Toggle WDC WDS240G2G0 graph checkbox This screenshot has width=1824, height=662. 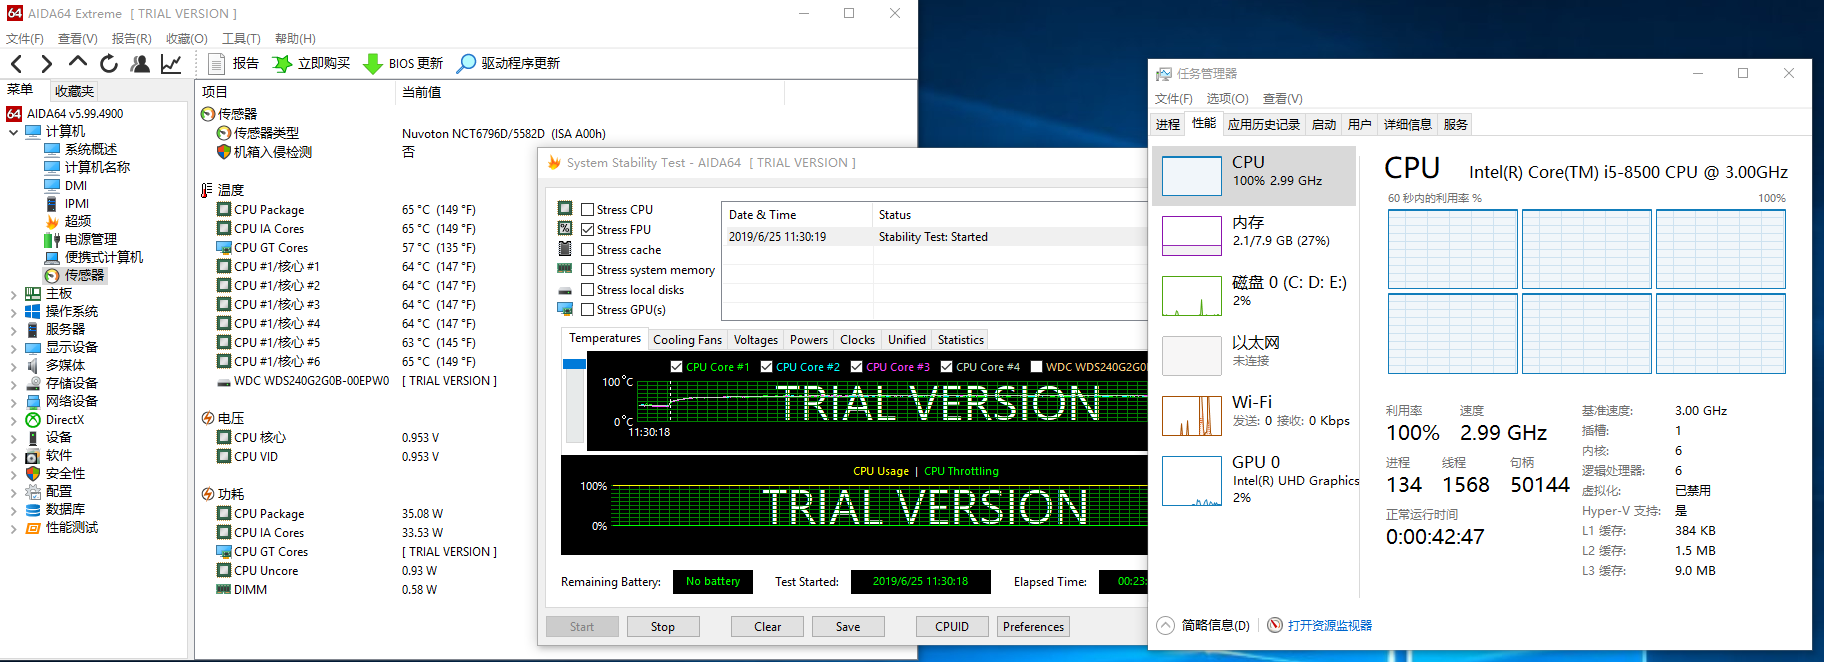click(x=1037, y=367)
